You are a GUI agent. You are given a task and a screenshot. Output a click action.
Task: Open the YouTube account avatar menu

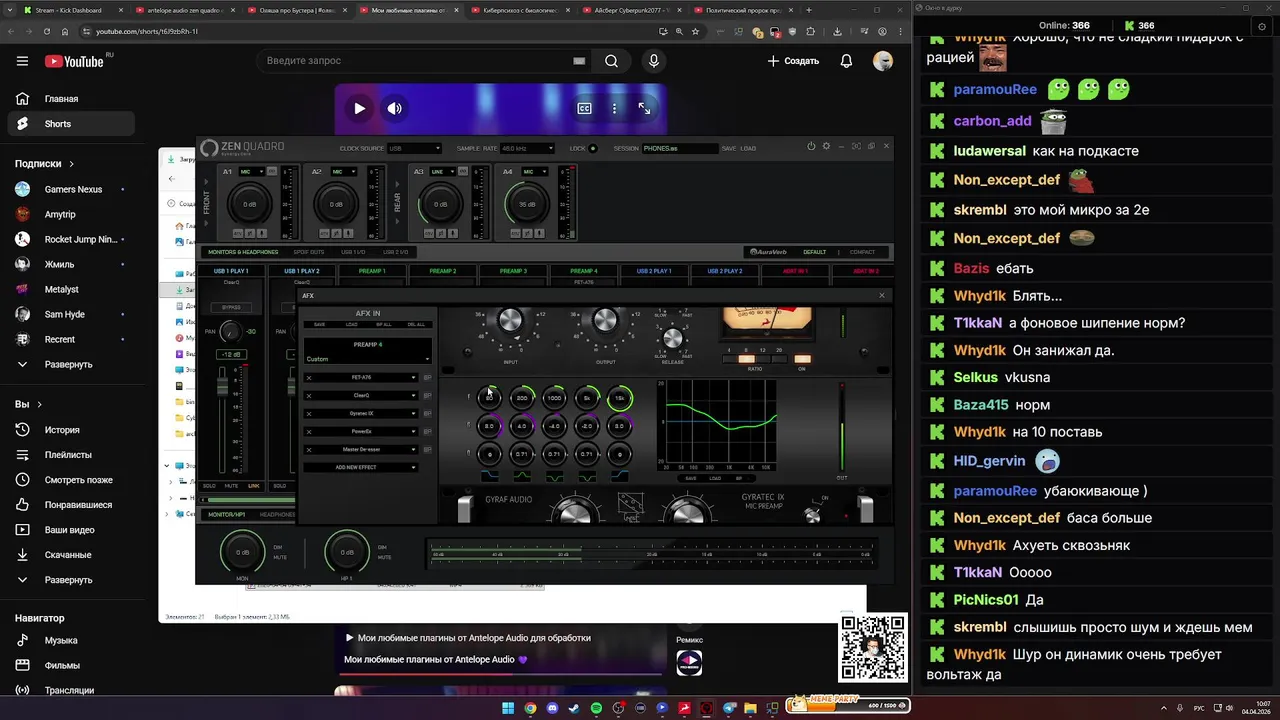click(883, 61)
